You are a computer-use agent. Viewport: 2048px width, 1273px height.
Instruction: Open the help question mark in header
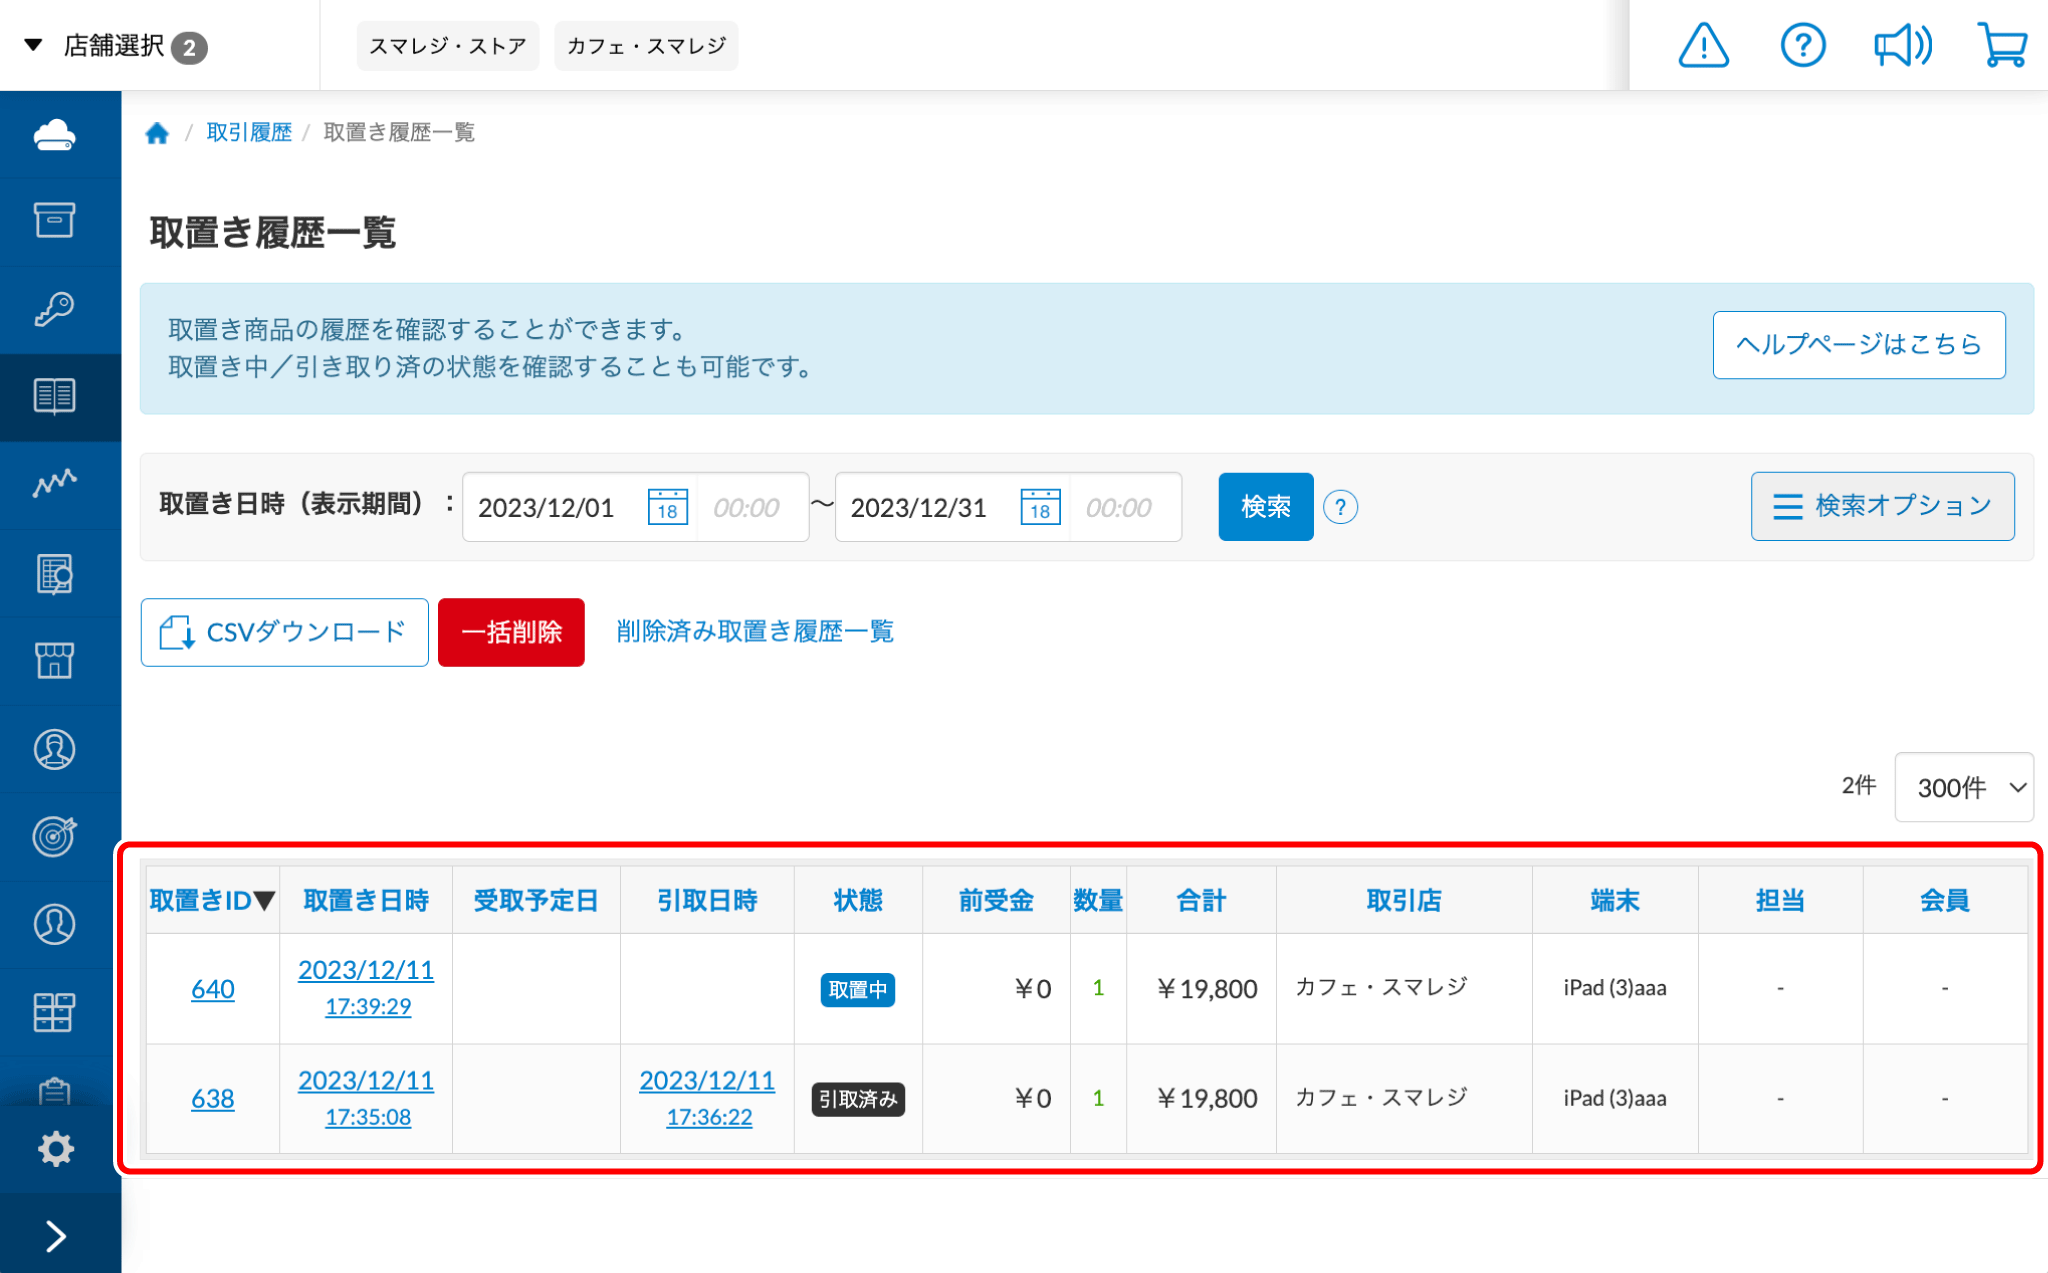tap(1803, 45)
